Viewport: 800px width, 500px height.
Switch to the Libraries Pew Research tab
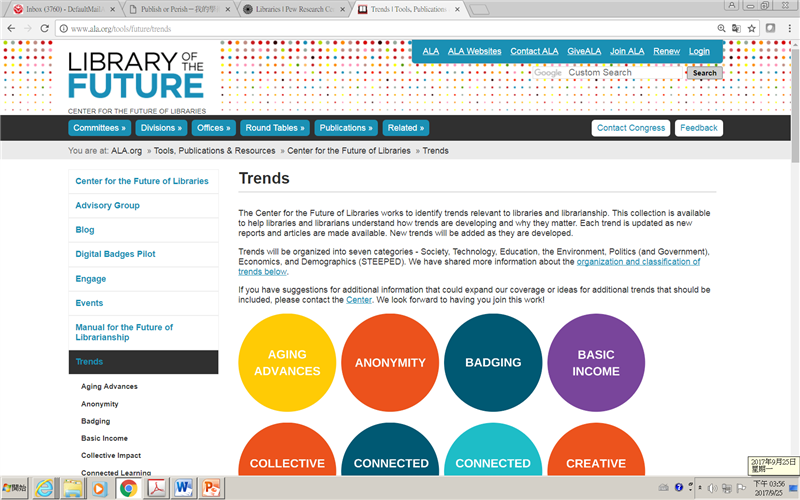pos(294,9)
